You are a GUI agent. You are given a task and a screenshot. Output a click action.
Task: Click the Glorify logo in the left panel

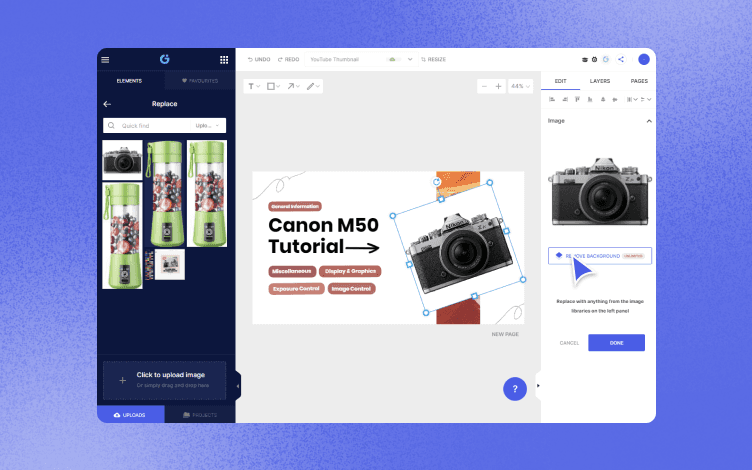[x=164, y=59]
